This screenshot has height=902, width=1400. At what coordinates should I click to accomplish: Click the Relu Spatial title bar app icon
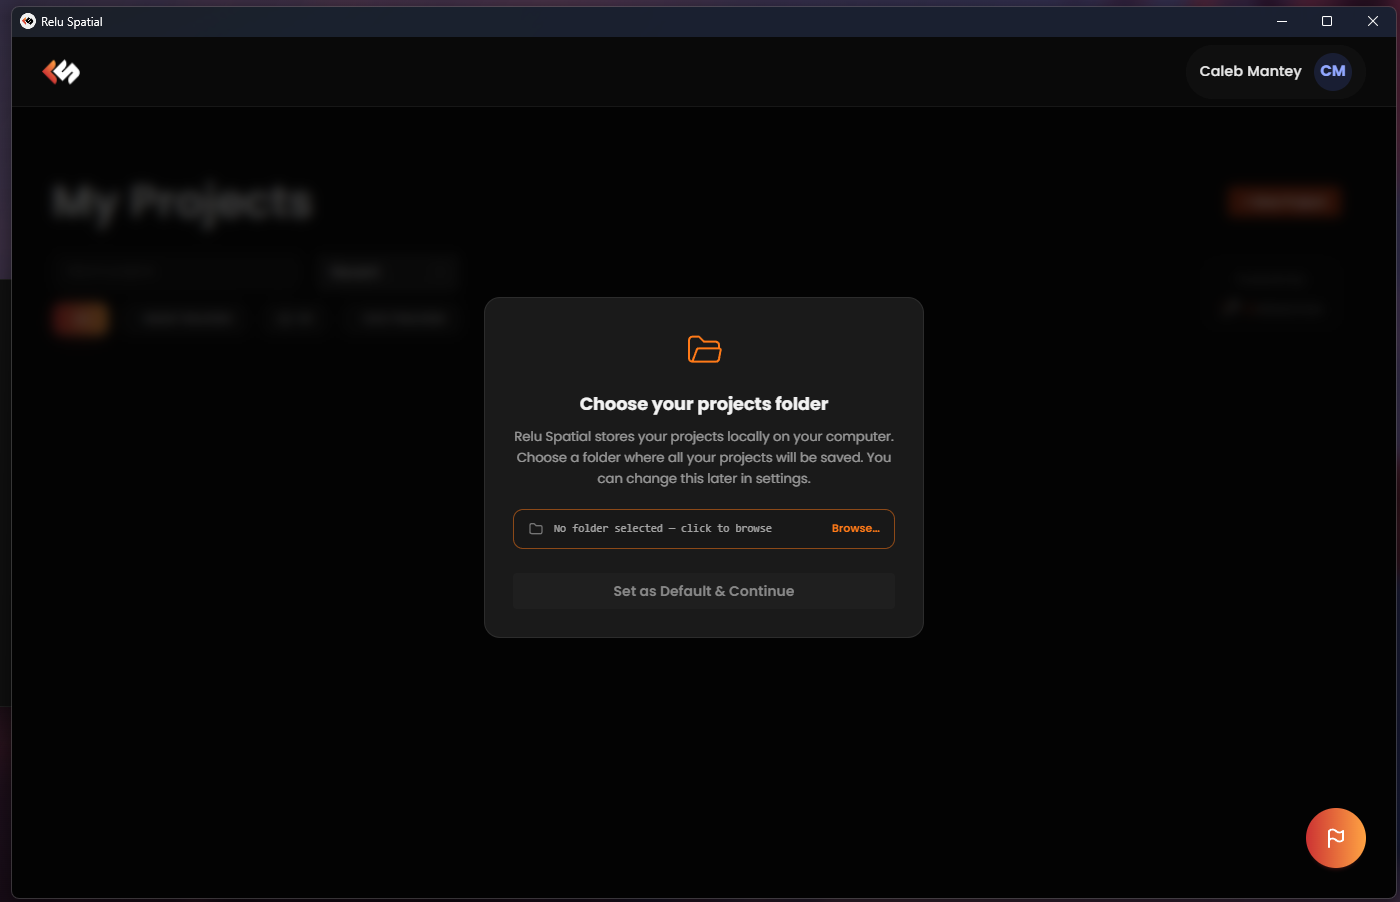tap(28, 21)
